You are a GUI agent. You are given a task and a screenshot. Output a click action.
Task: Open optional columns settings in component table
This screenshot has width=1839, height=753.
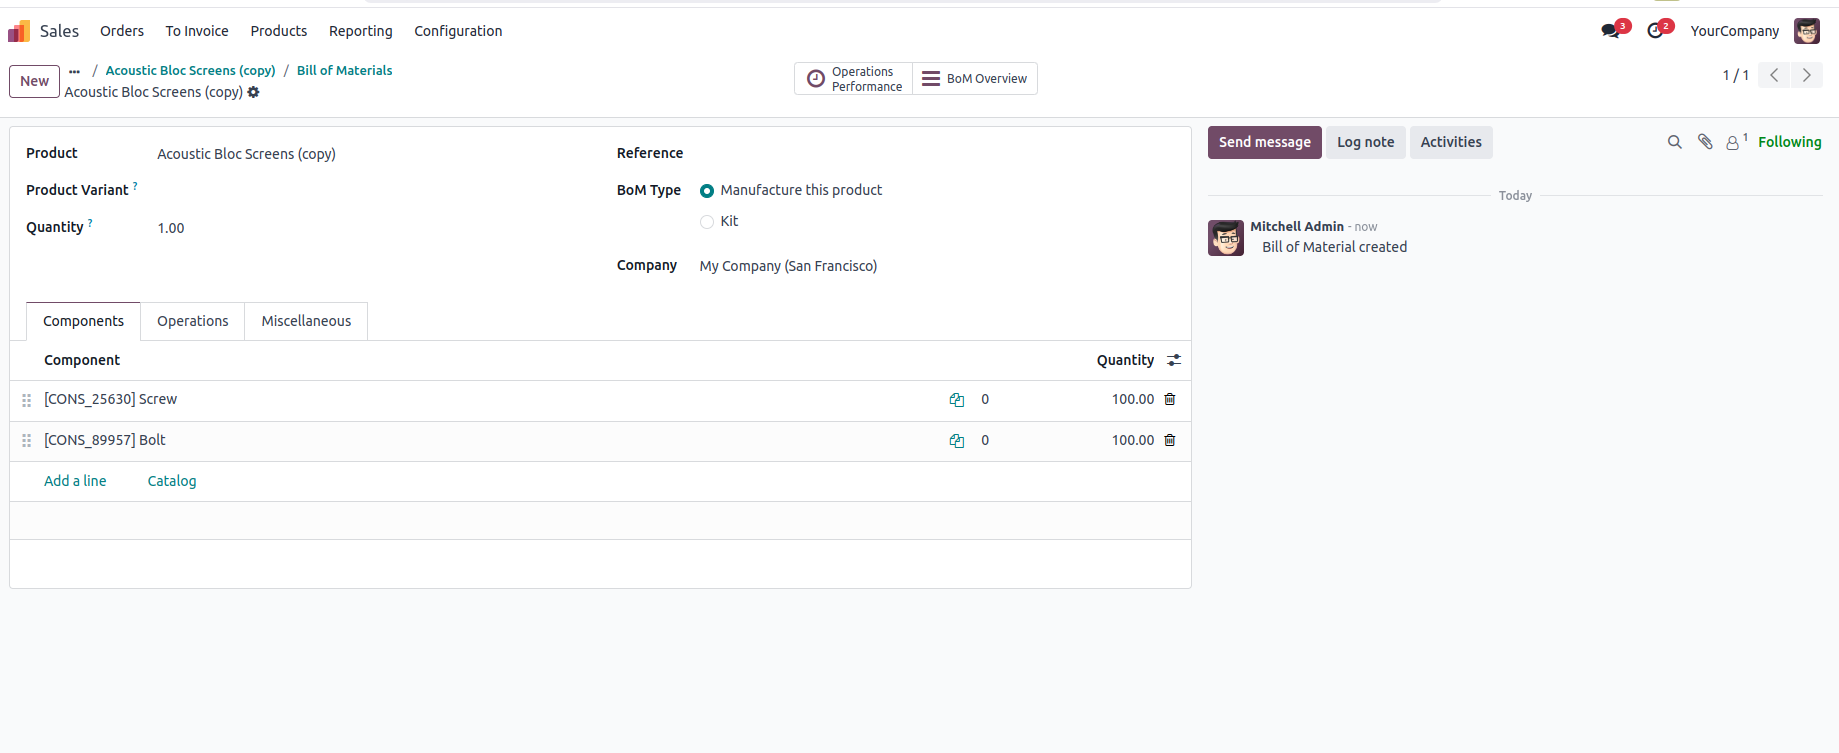(1174, 360)
